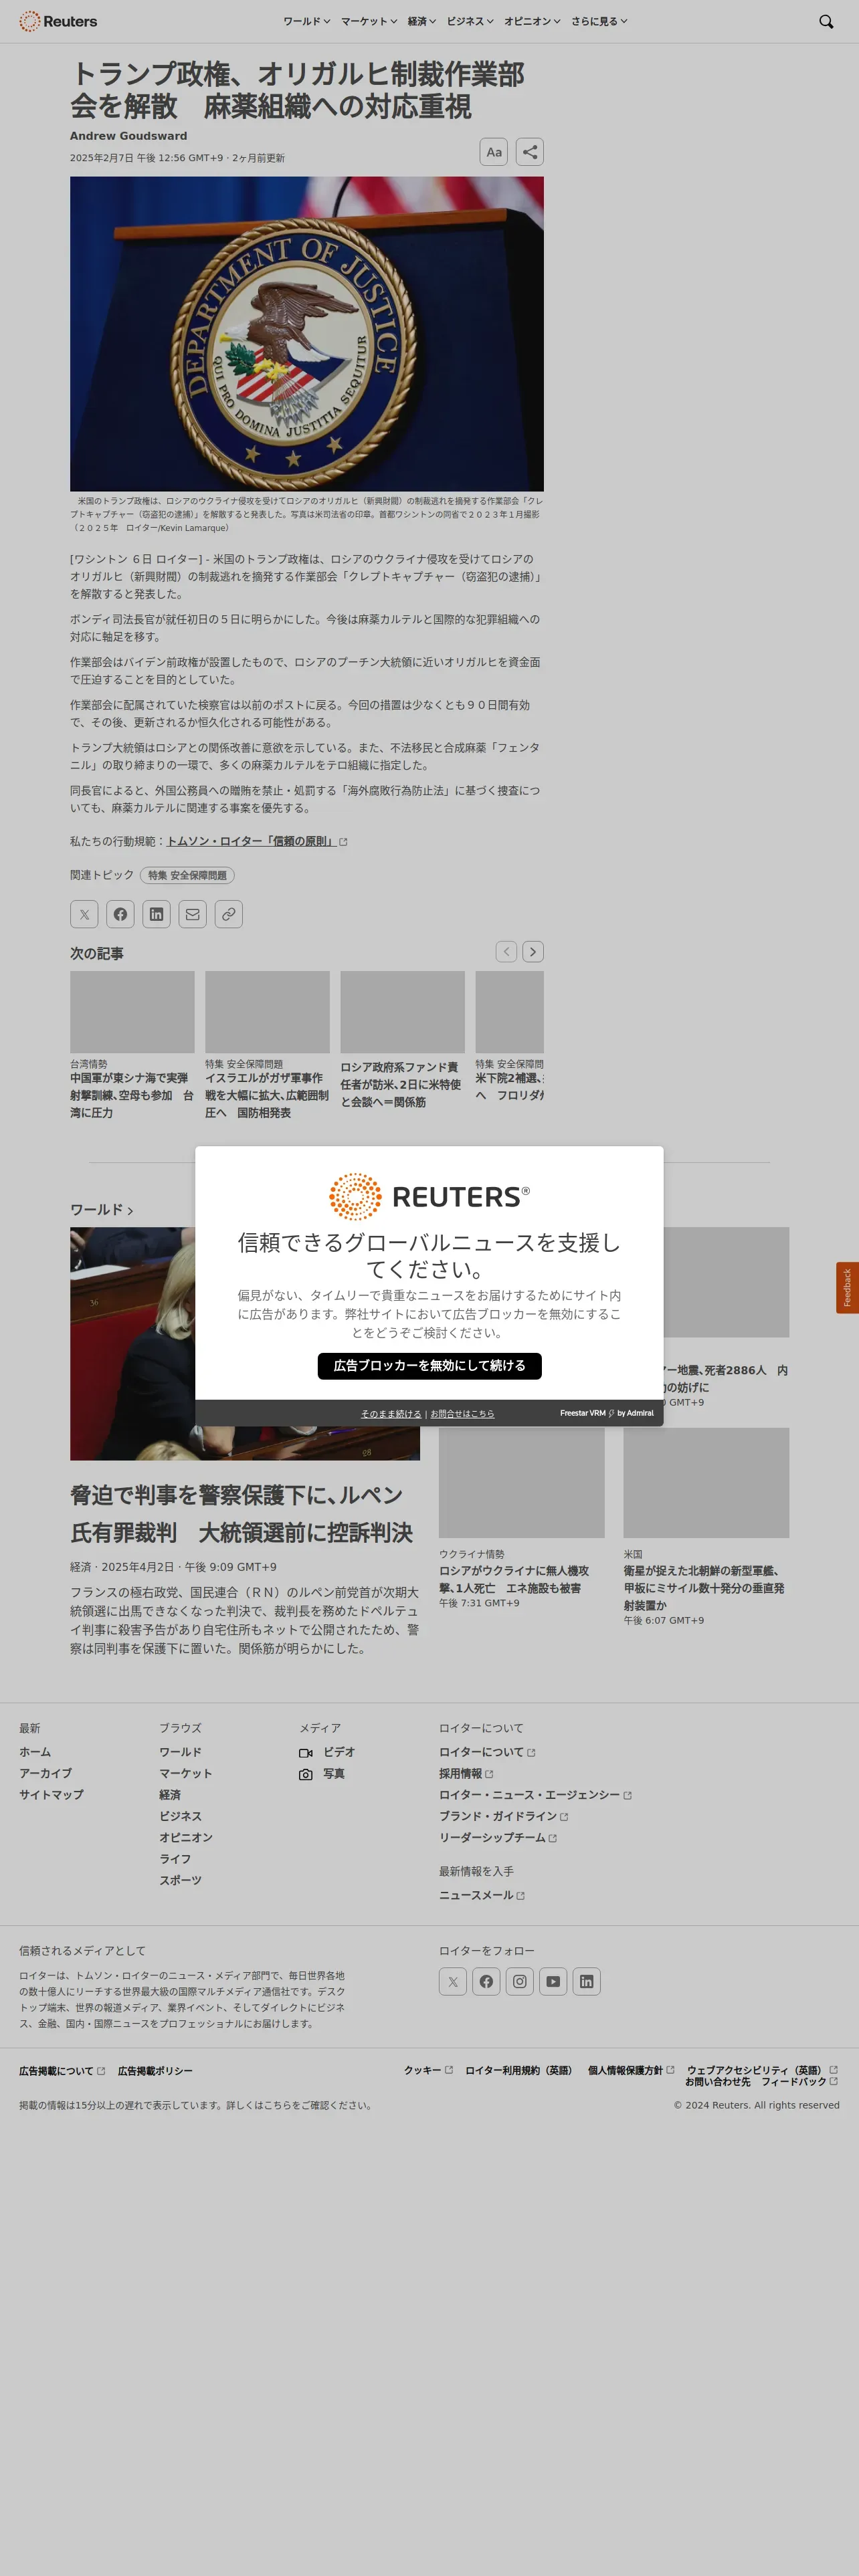Image resolution: width=859 pixels, height=2576 pixels.
Task: Share article on LinkedIn below text
Action: pyautogui.click(x=156, y=914)
